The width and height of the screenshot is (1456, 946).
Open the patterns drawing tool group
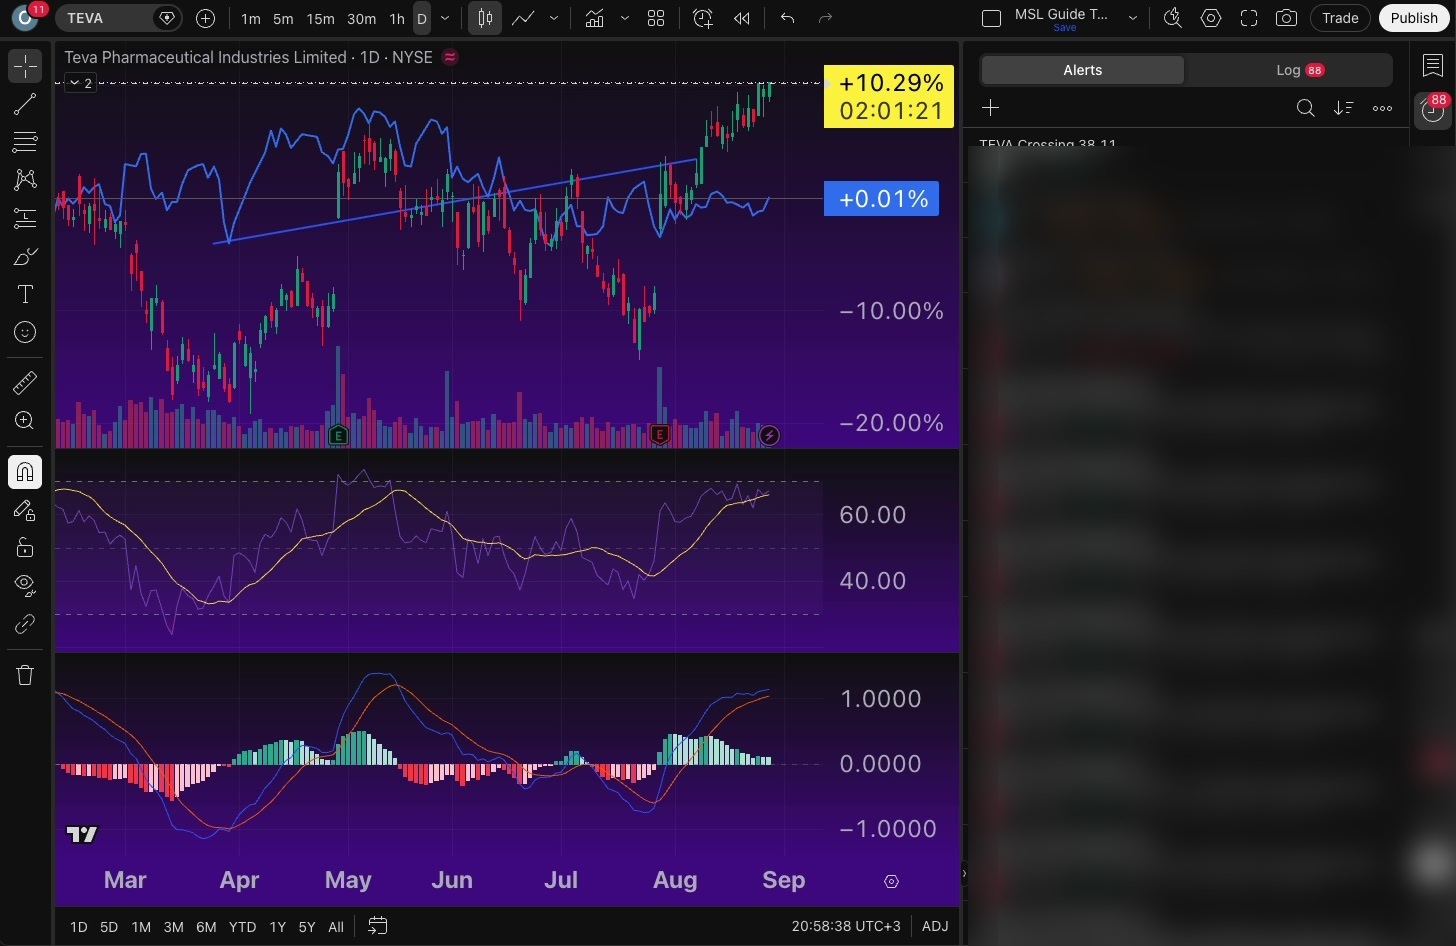click(25, 180)
